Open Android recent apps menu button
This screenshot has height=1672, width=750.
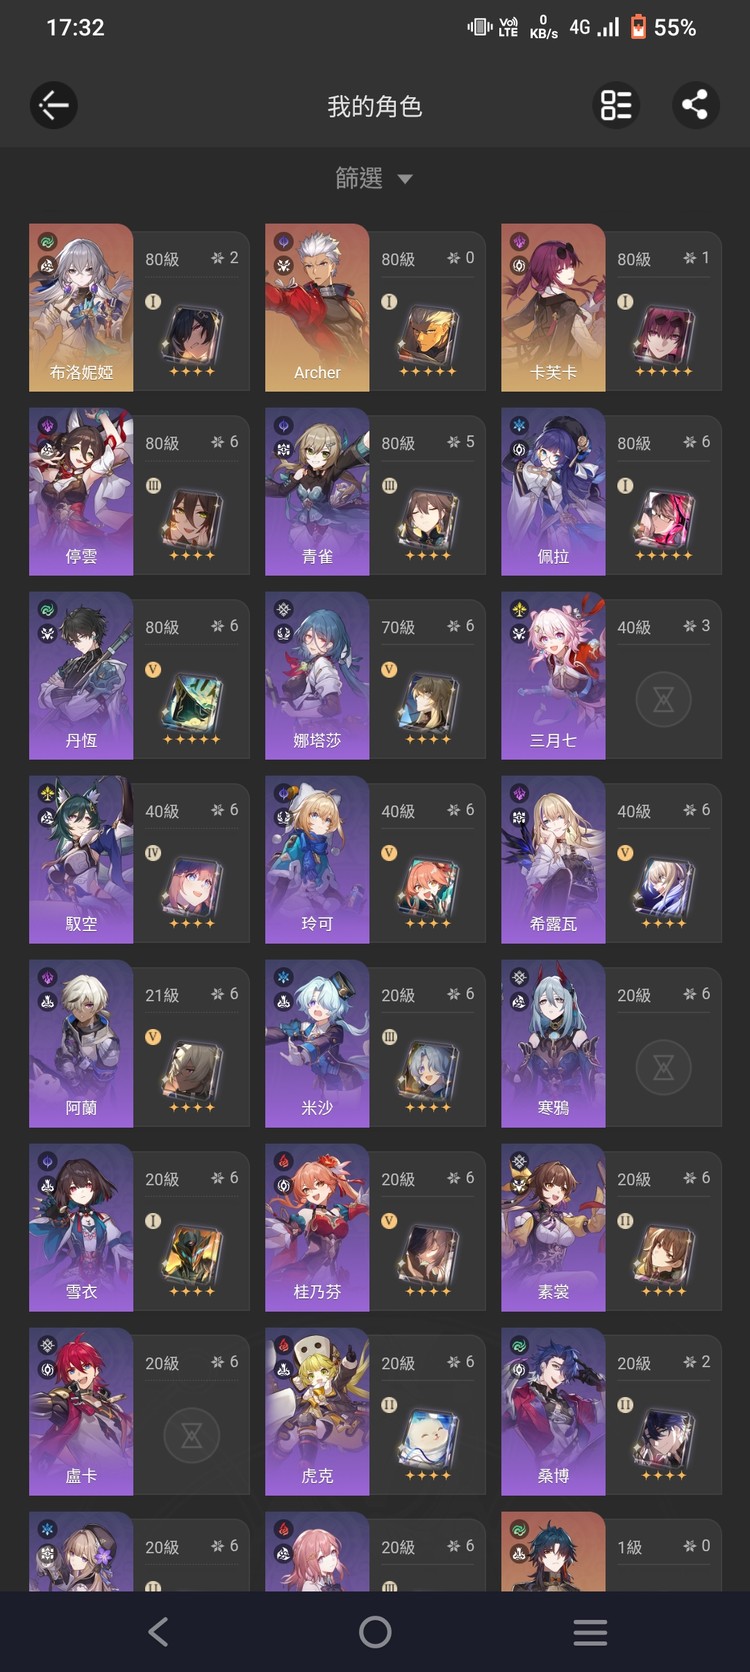click(590, 1632)
